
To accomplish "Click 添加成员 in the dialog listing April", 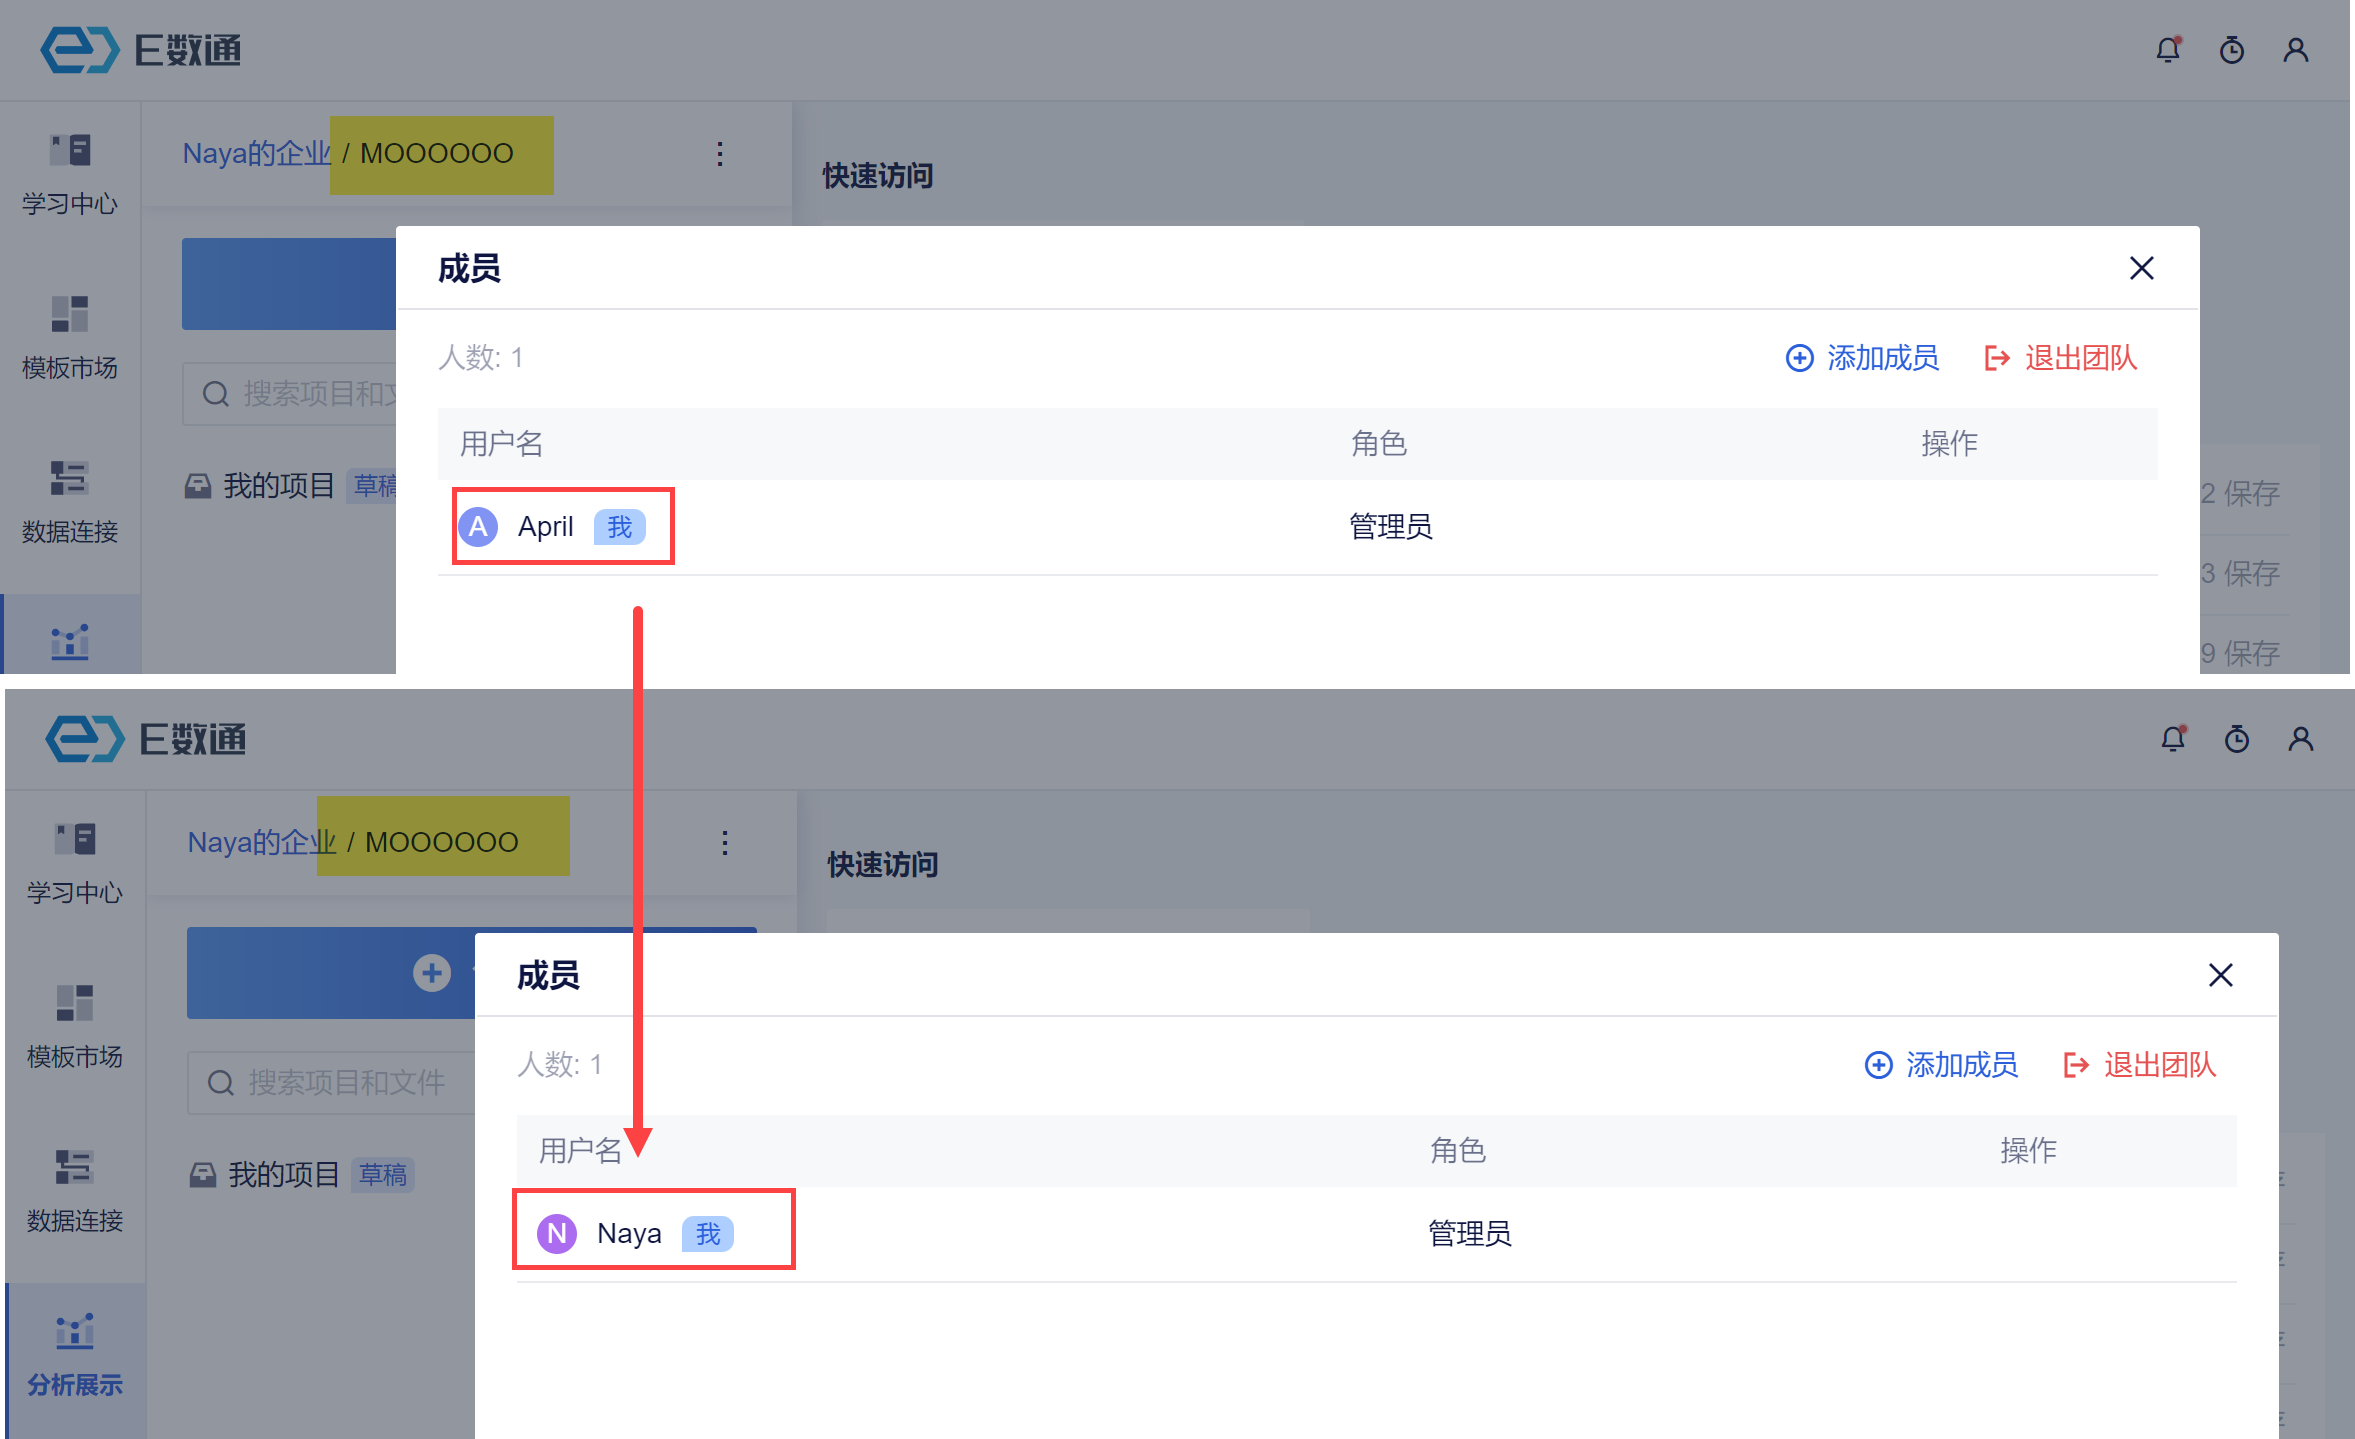I will (1863, 358).
